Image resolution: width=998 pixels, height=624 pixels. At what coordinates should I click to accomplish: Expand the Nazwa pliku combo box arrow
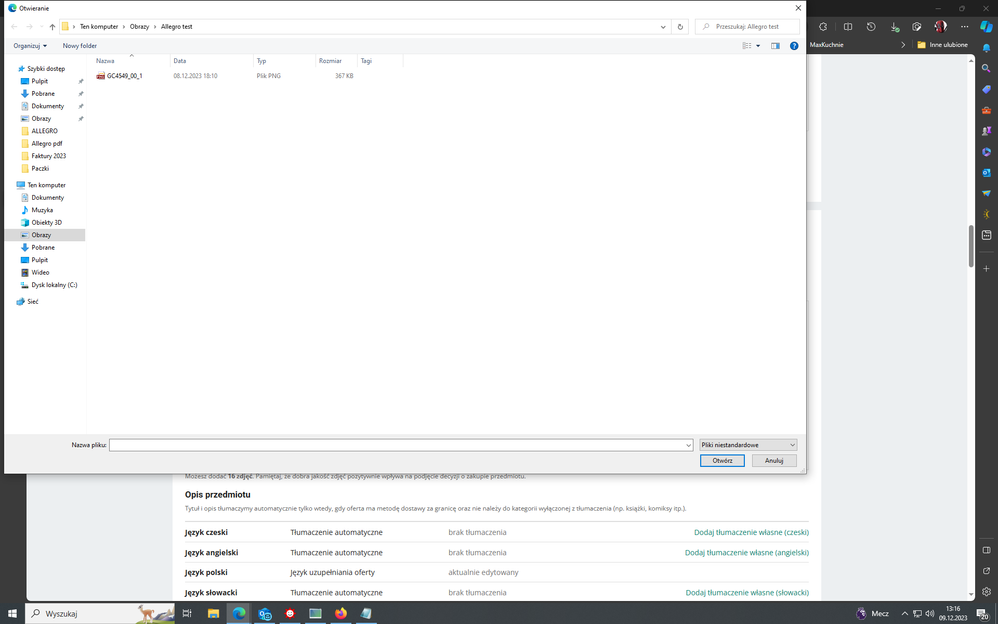(688, 445)
